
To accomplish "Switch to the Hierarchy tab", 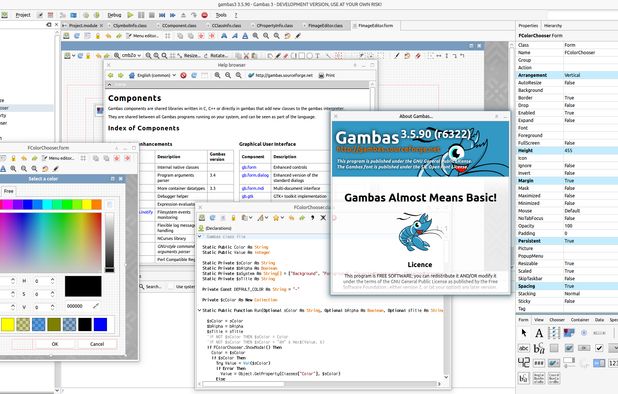I will coord(553,26).
